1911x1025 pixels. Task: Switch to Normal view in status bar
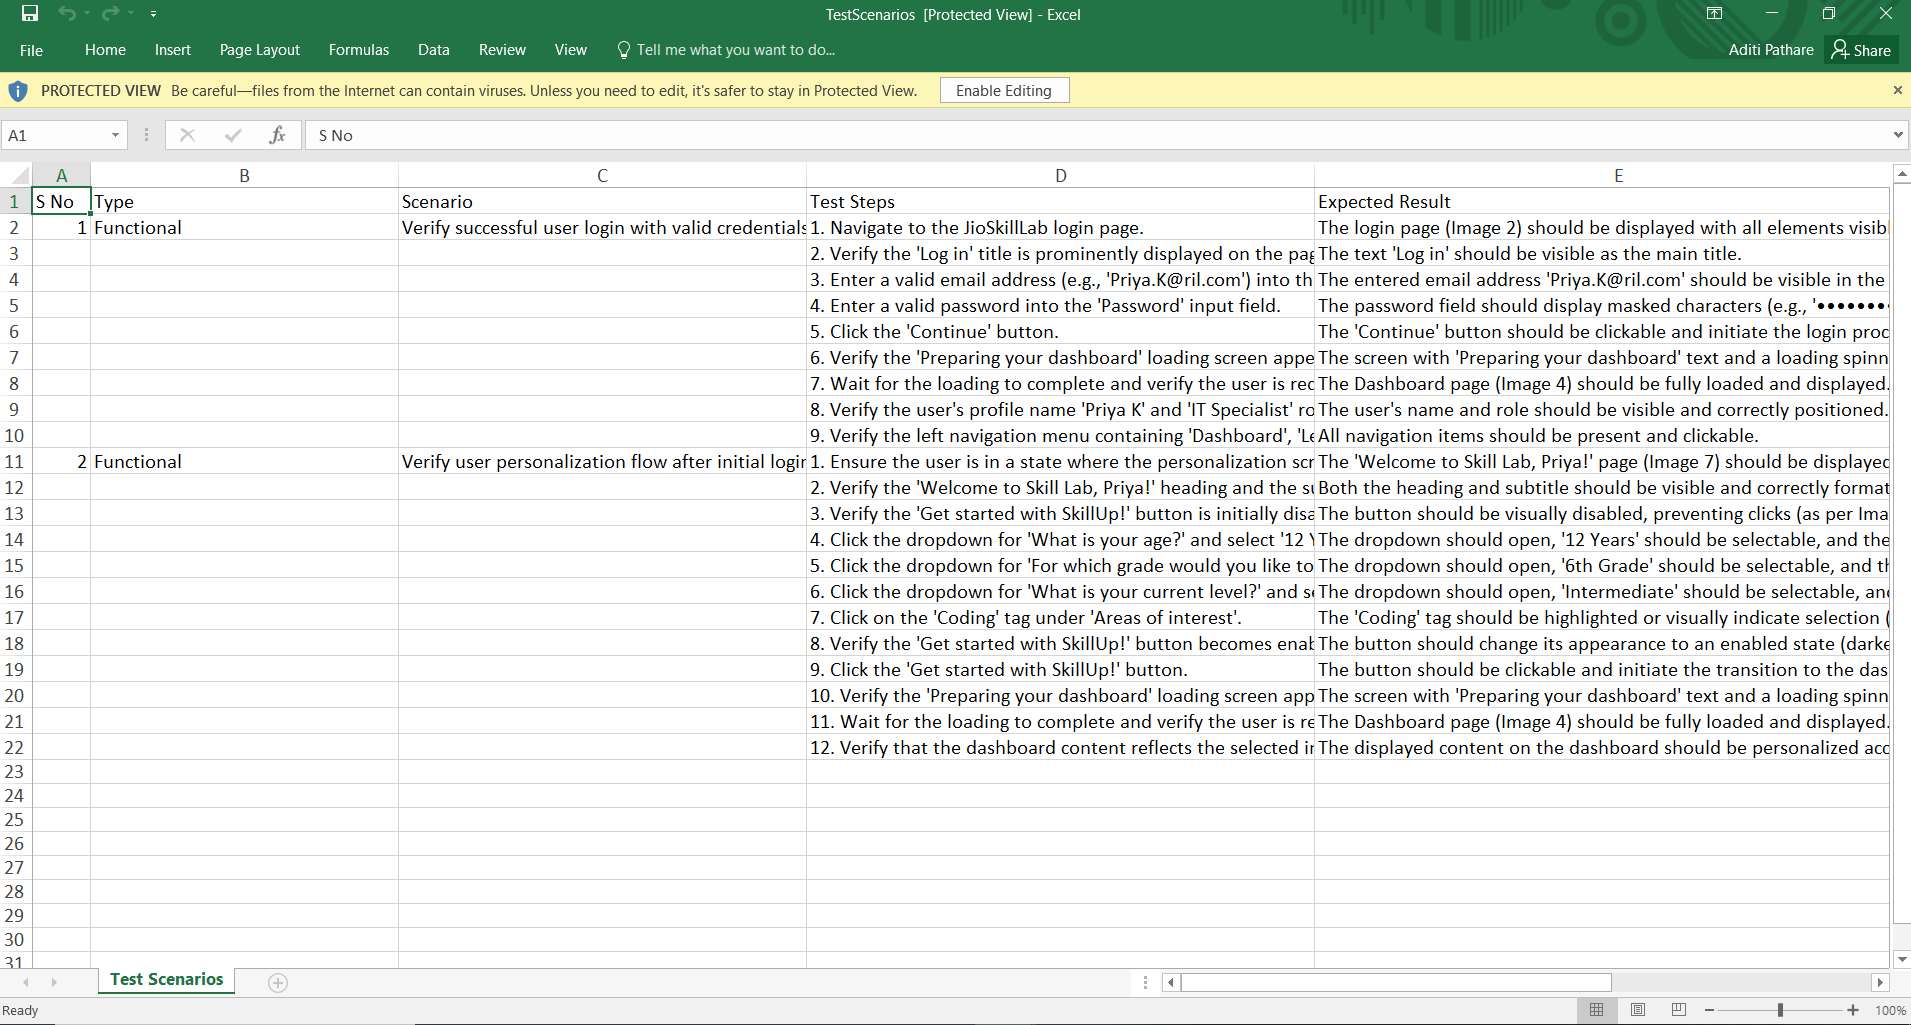[1596, 1010]
